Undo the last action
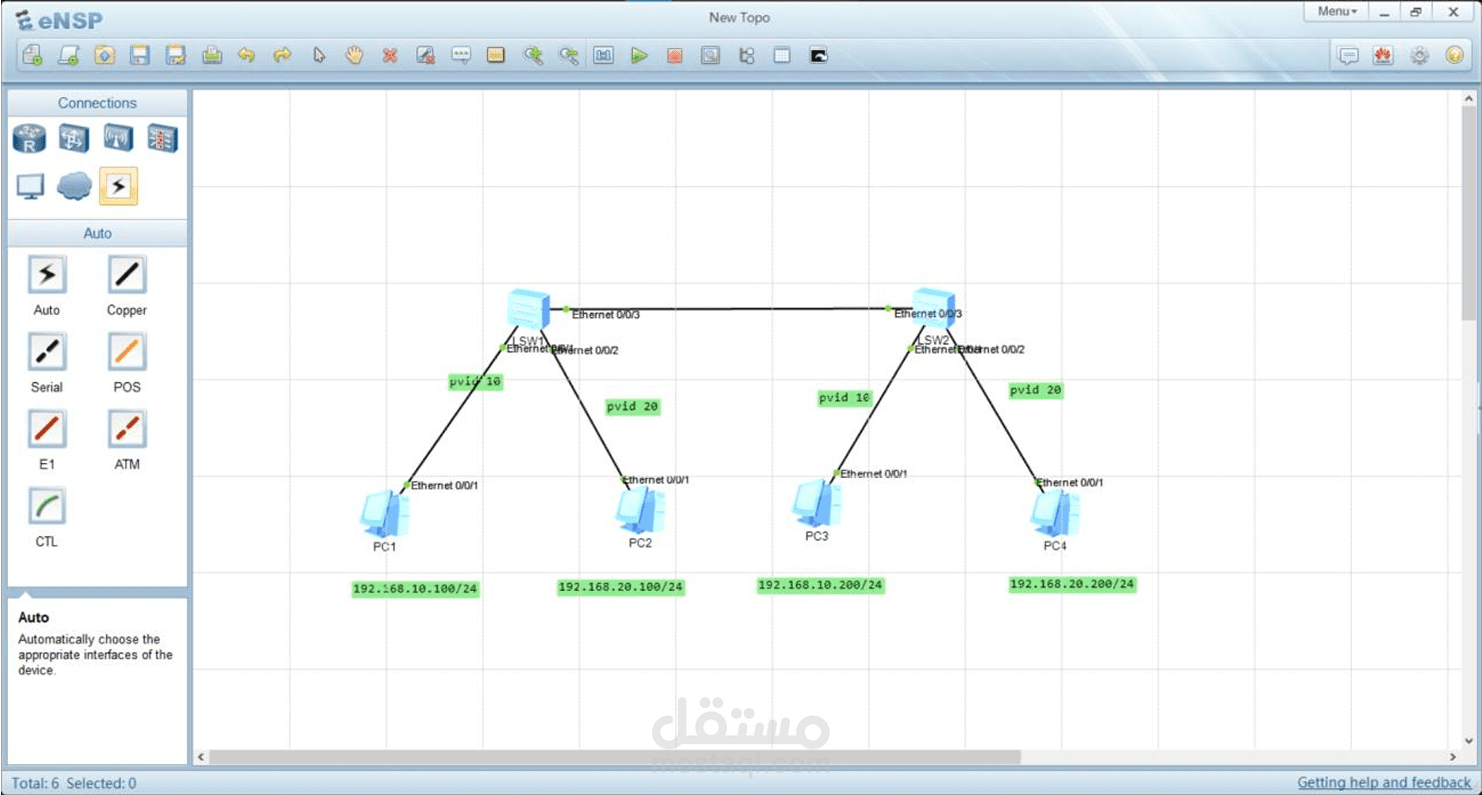 (x=247, y=56)
